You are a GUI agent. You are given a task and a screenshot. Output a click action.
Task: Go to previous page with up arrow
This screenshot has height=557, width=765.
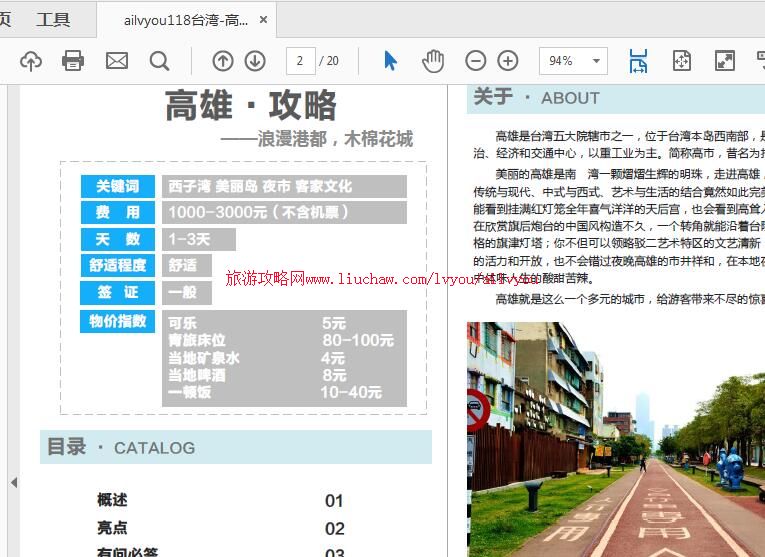[x=223, y=61]
